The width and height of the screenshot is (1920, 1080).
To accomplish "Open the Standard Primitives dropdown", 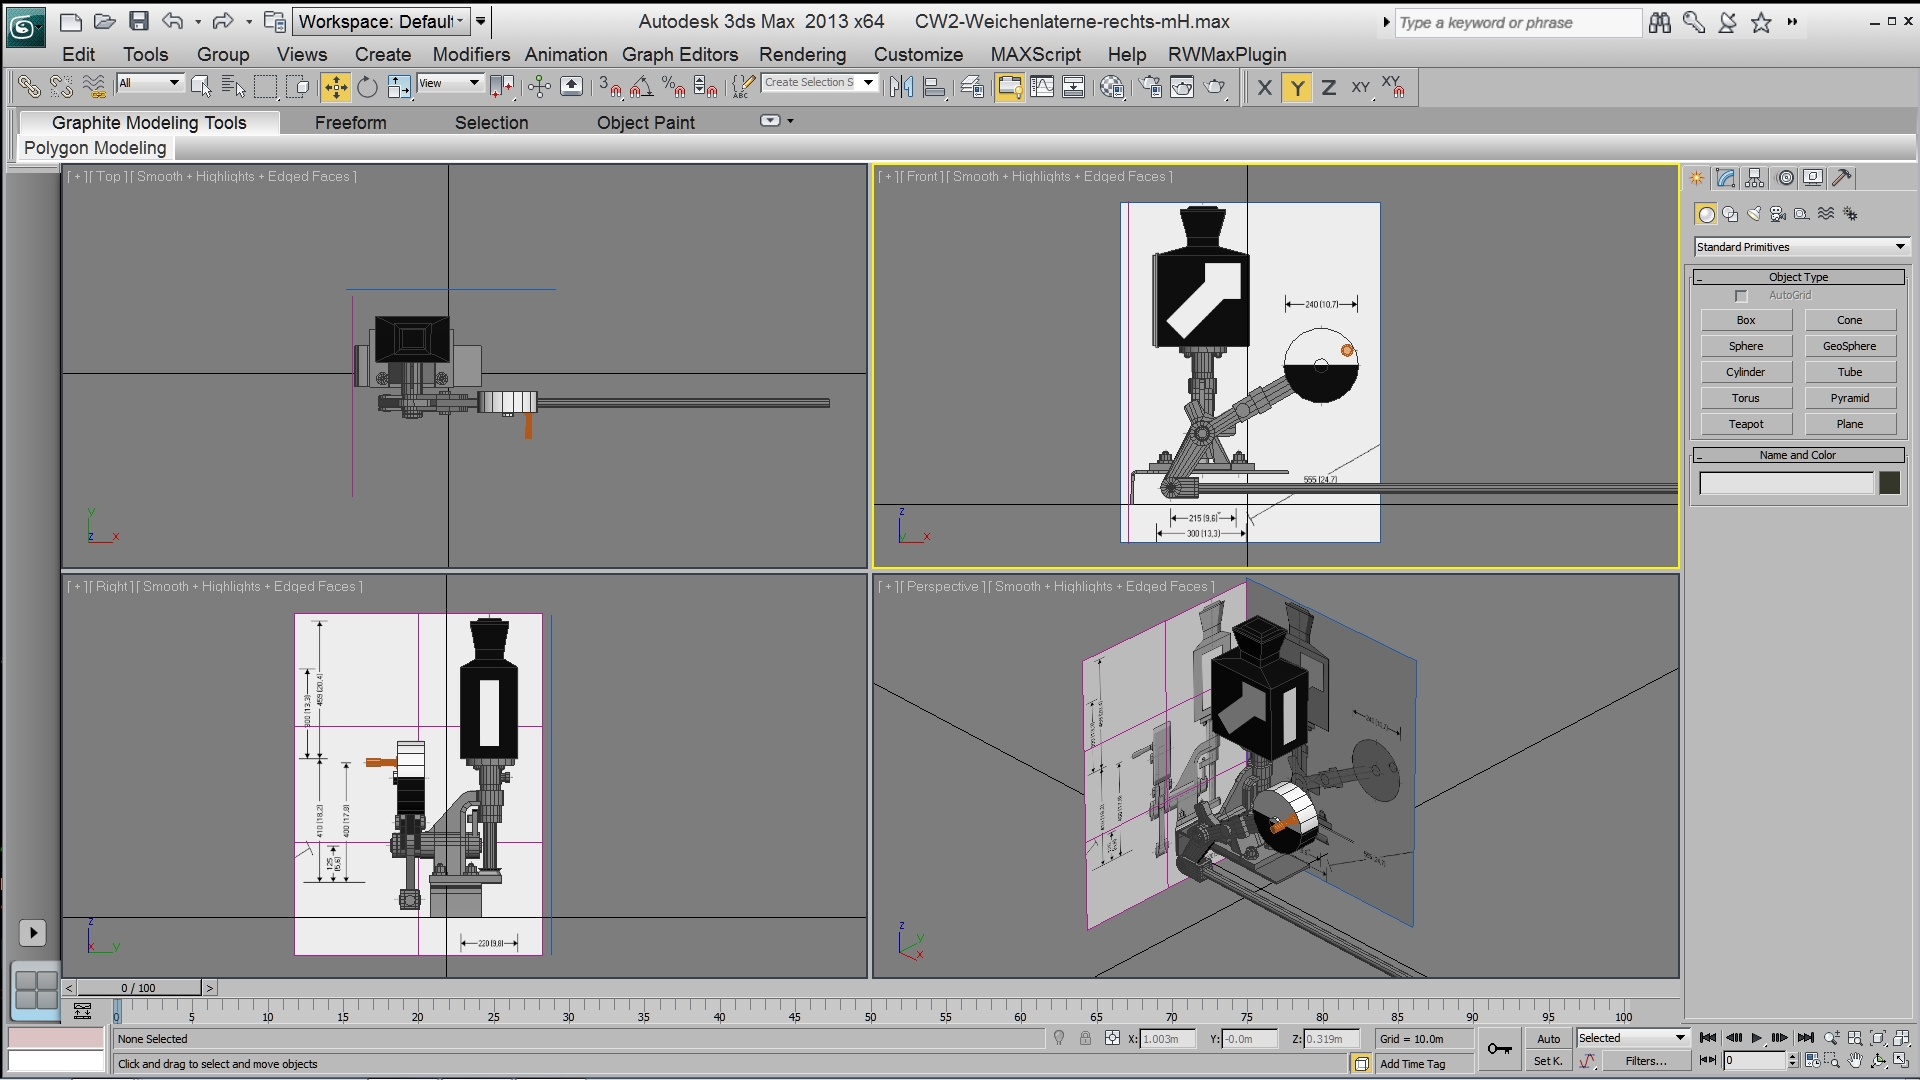I will [1800, 247].
